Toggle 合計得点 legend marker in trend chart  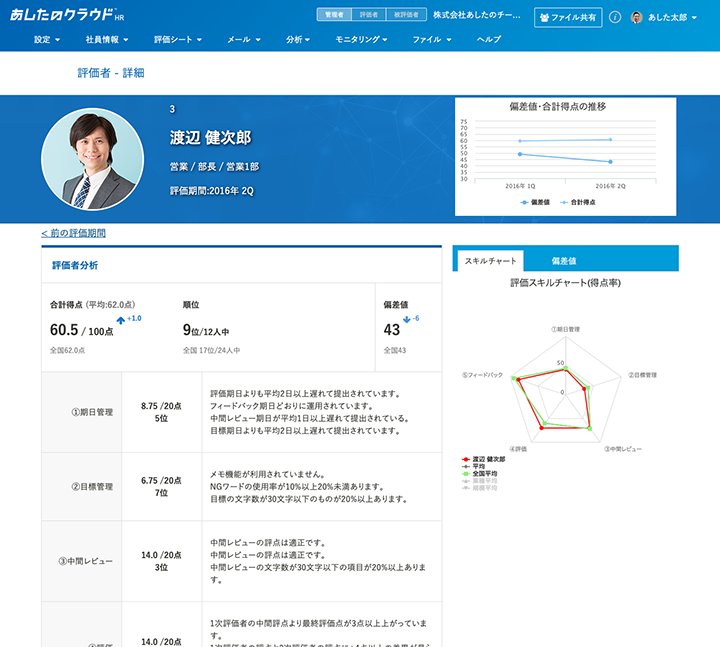point(564,202)
